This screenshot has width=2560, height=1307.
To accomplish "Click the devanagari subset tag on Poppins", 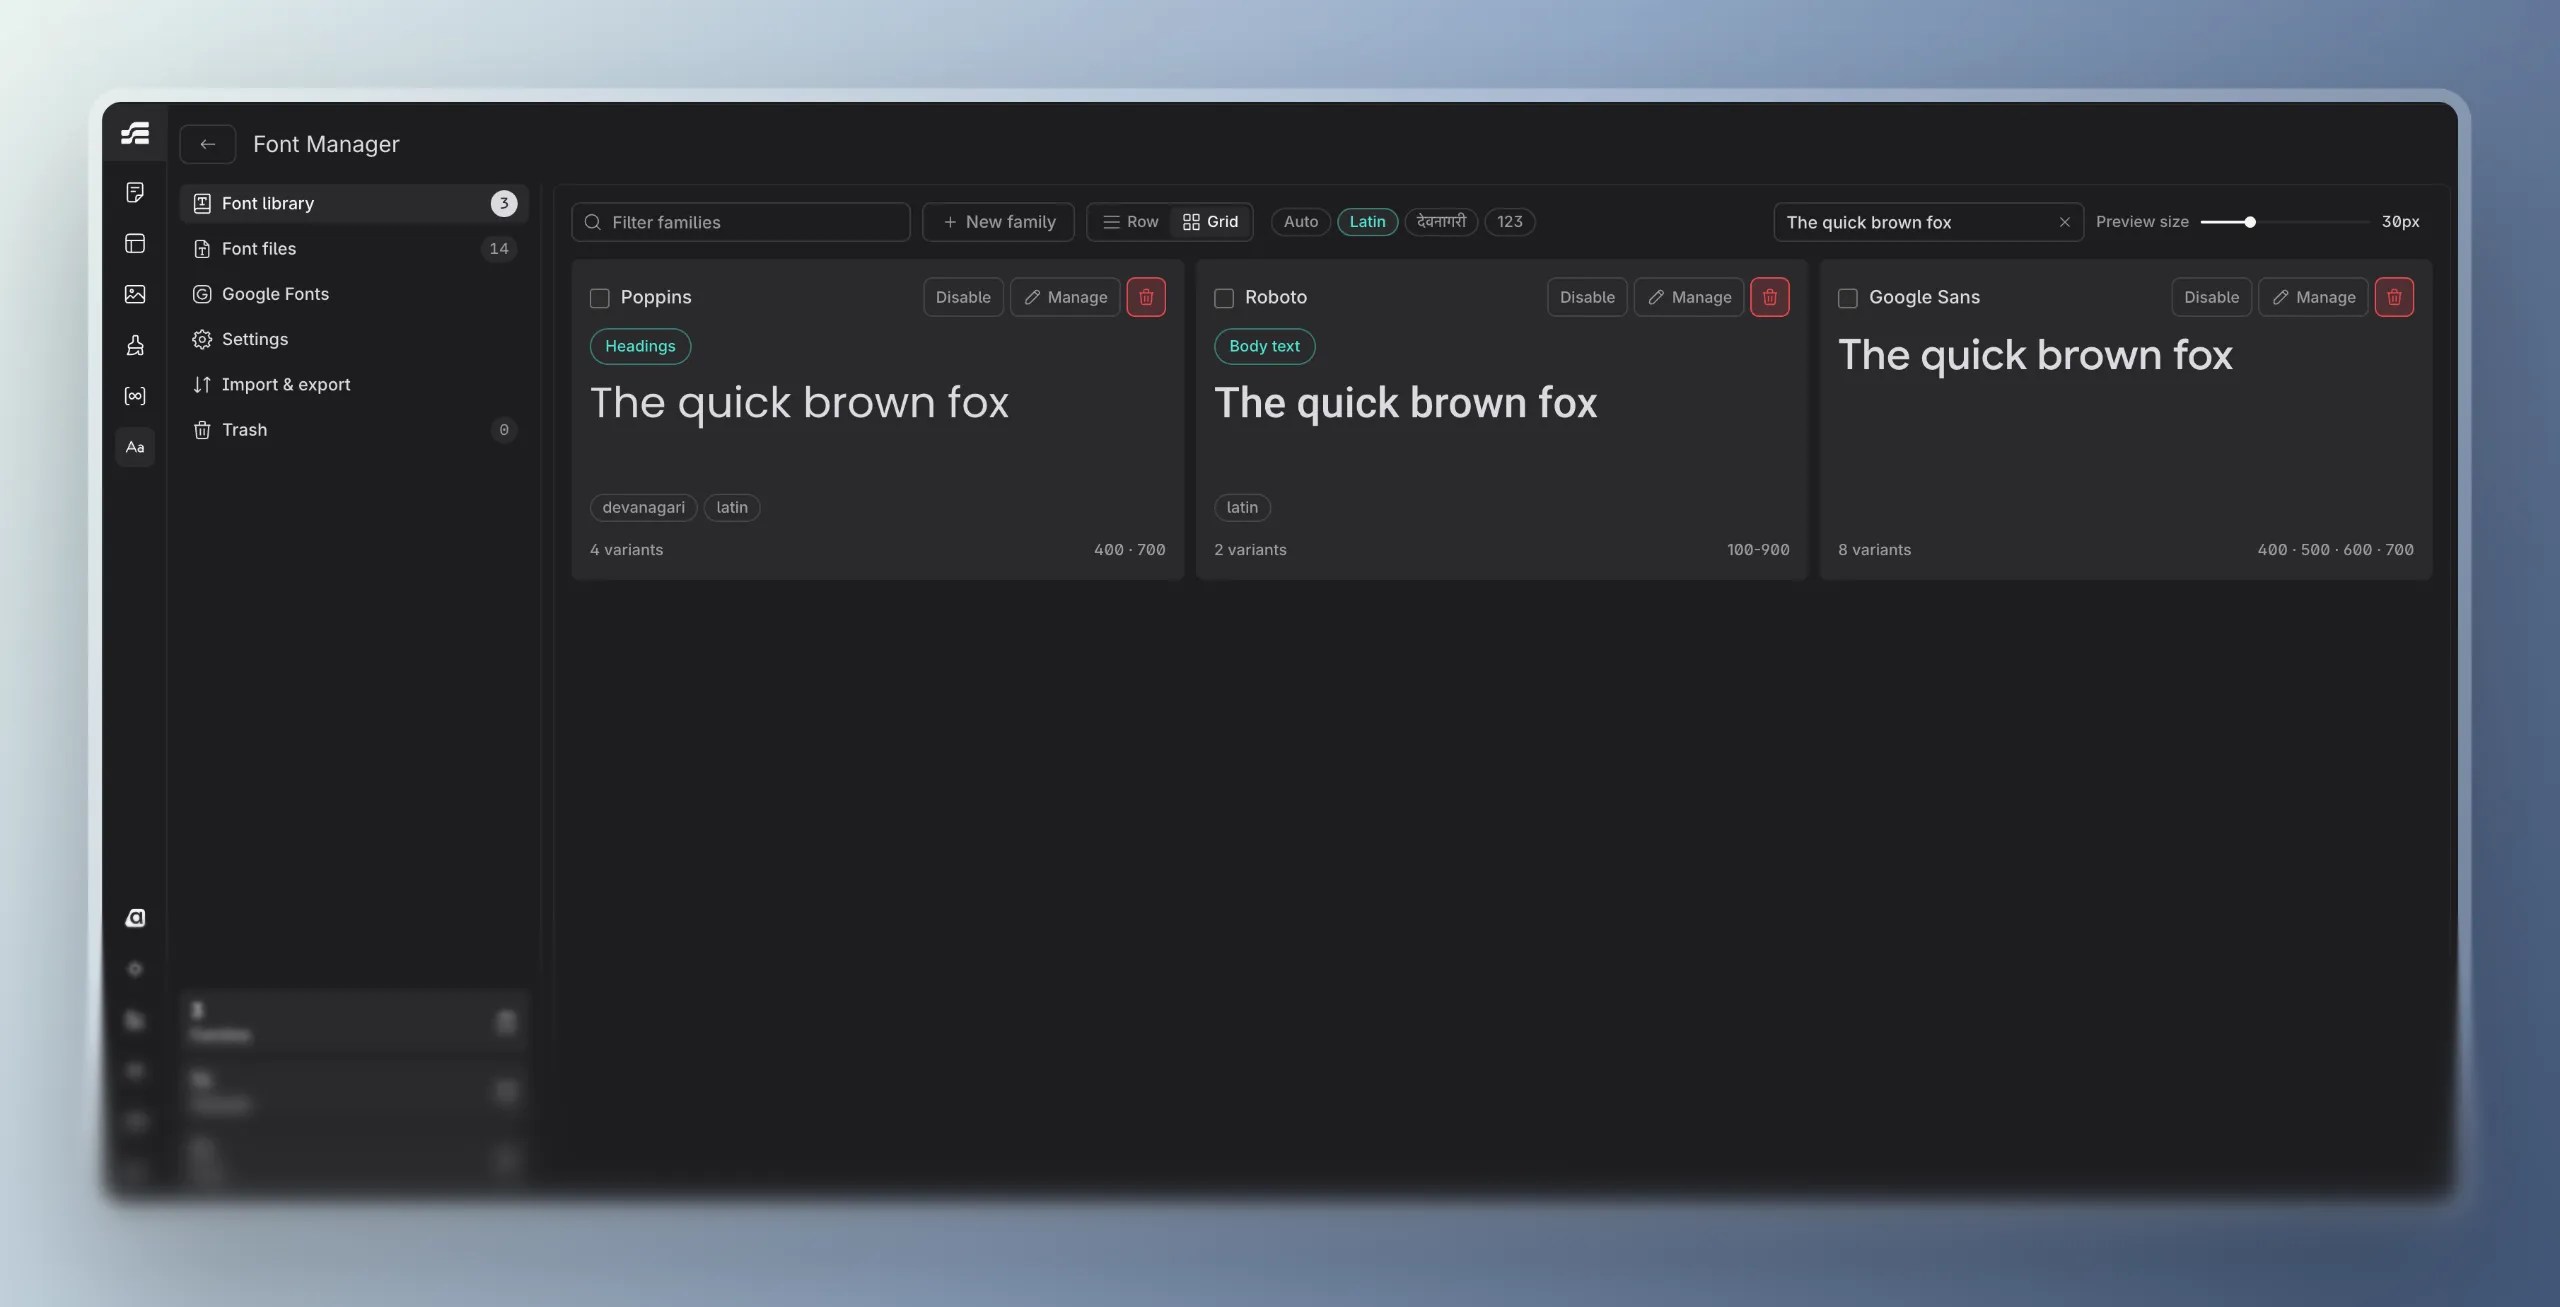I will pos(643,508).
